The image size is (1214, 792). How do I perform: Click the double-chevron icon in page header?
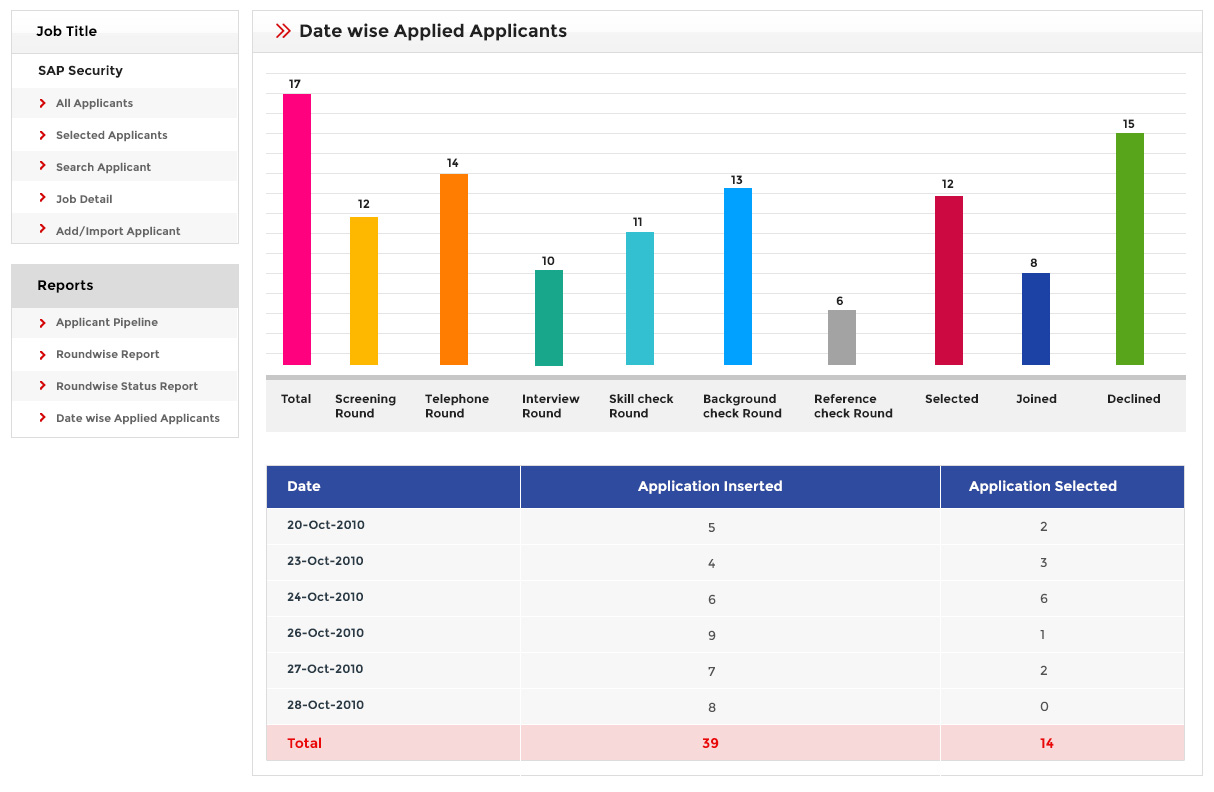point(283,31)
